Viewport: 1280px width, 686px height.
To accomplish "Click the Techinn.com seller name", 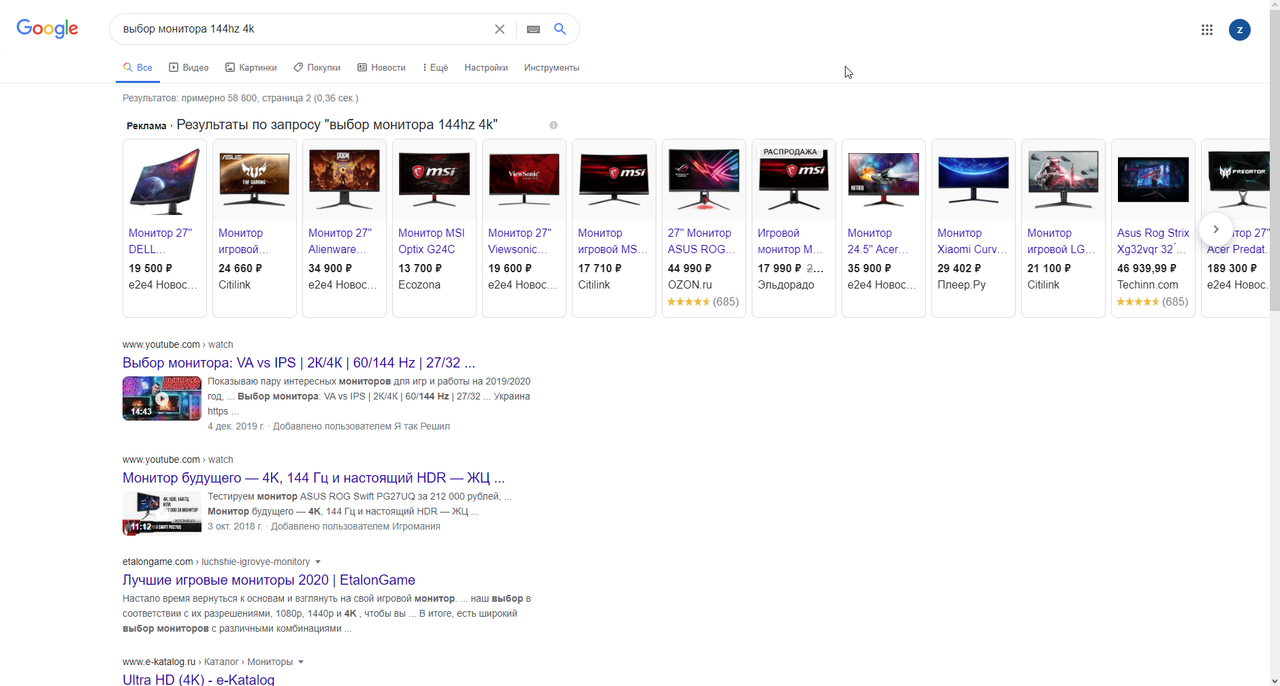I will tap(1148, 285).
